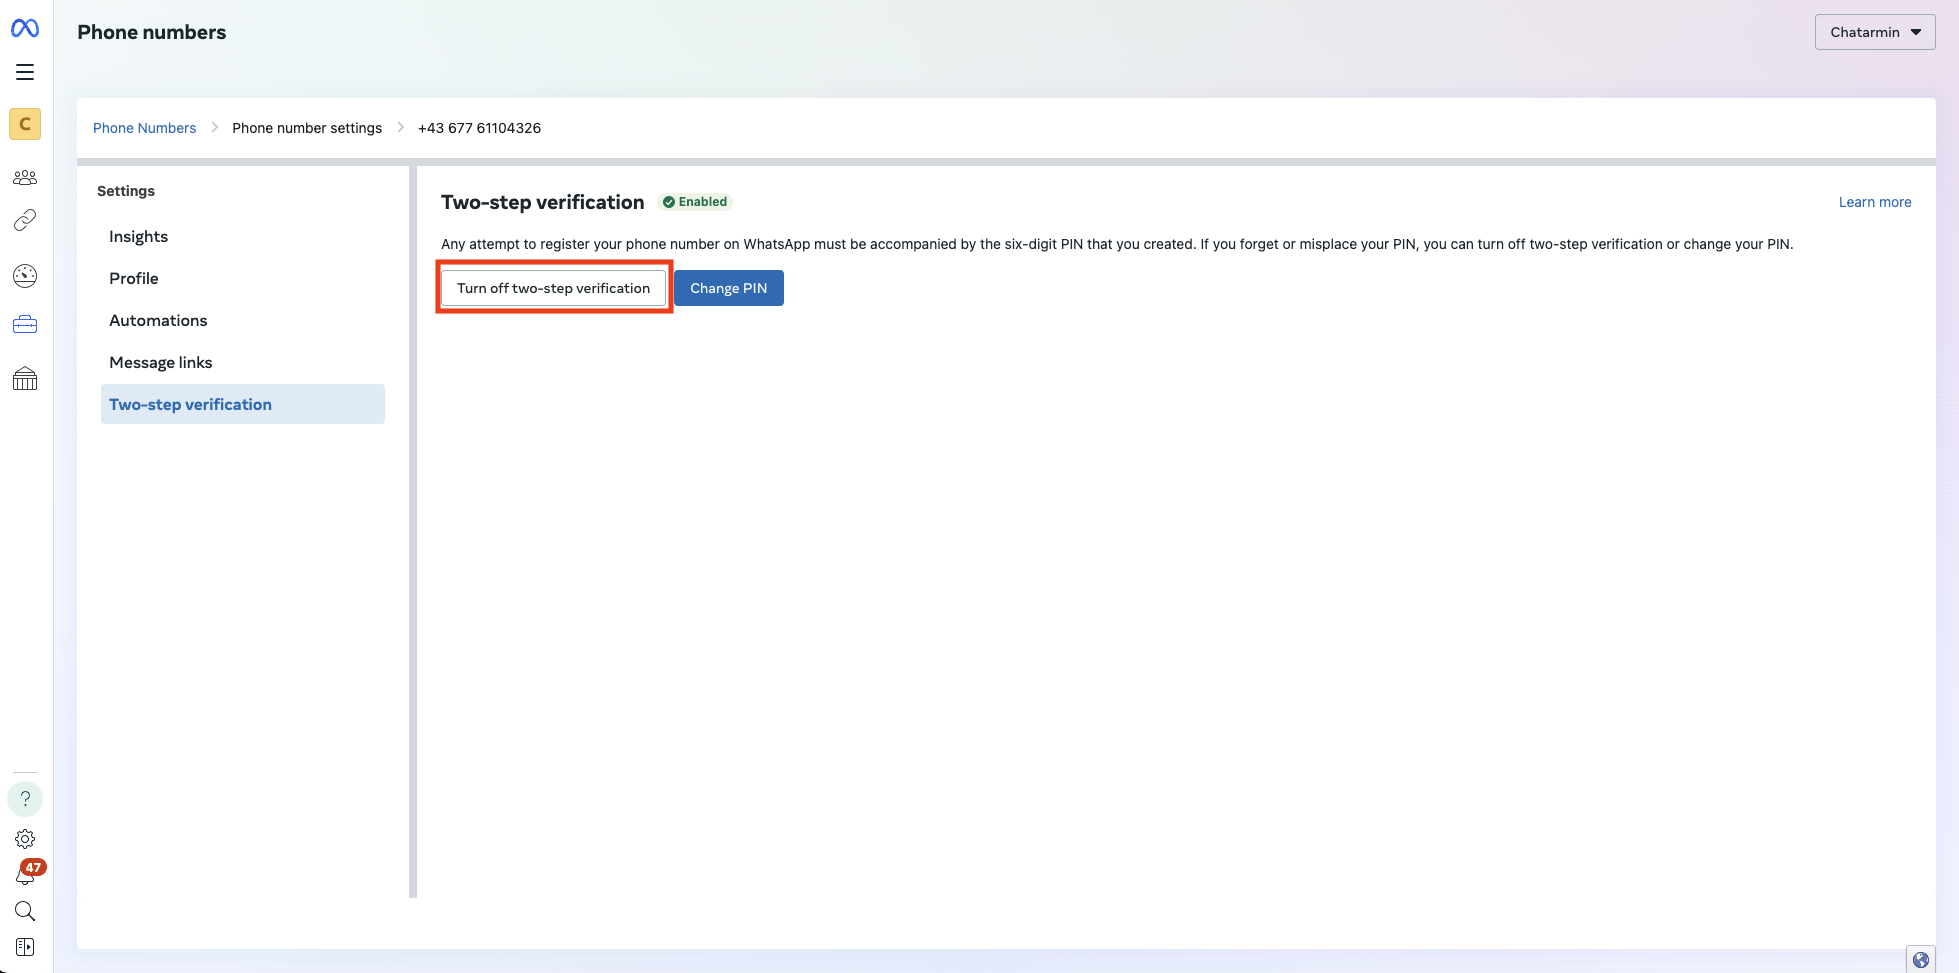This screenshot has height=973, width=1959.
Task: Open settings with the gear icon
Action: (25, 839)
